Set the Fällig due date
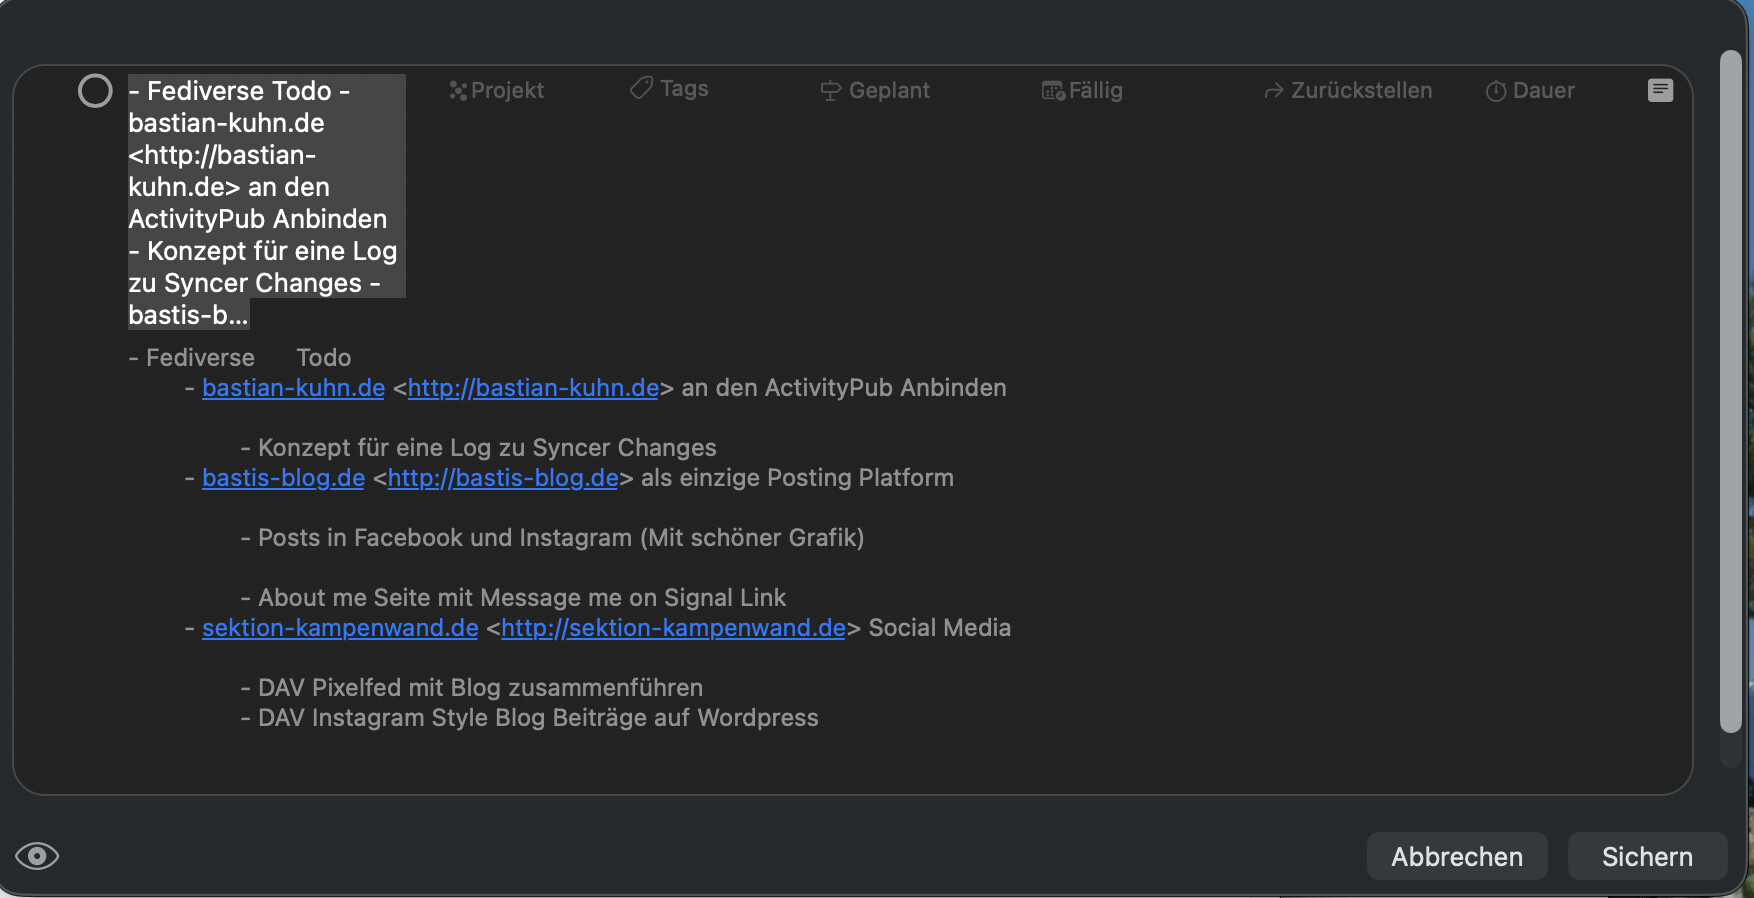This screenshot has height=898, width=1754. (1082, 91)
